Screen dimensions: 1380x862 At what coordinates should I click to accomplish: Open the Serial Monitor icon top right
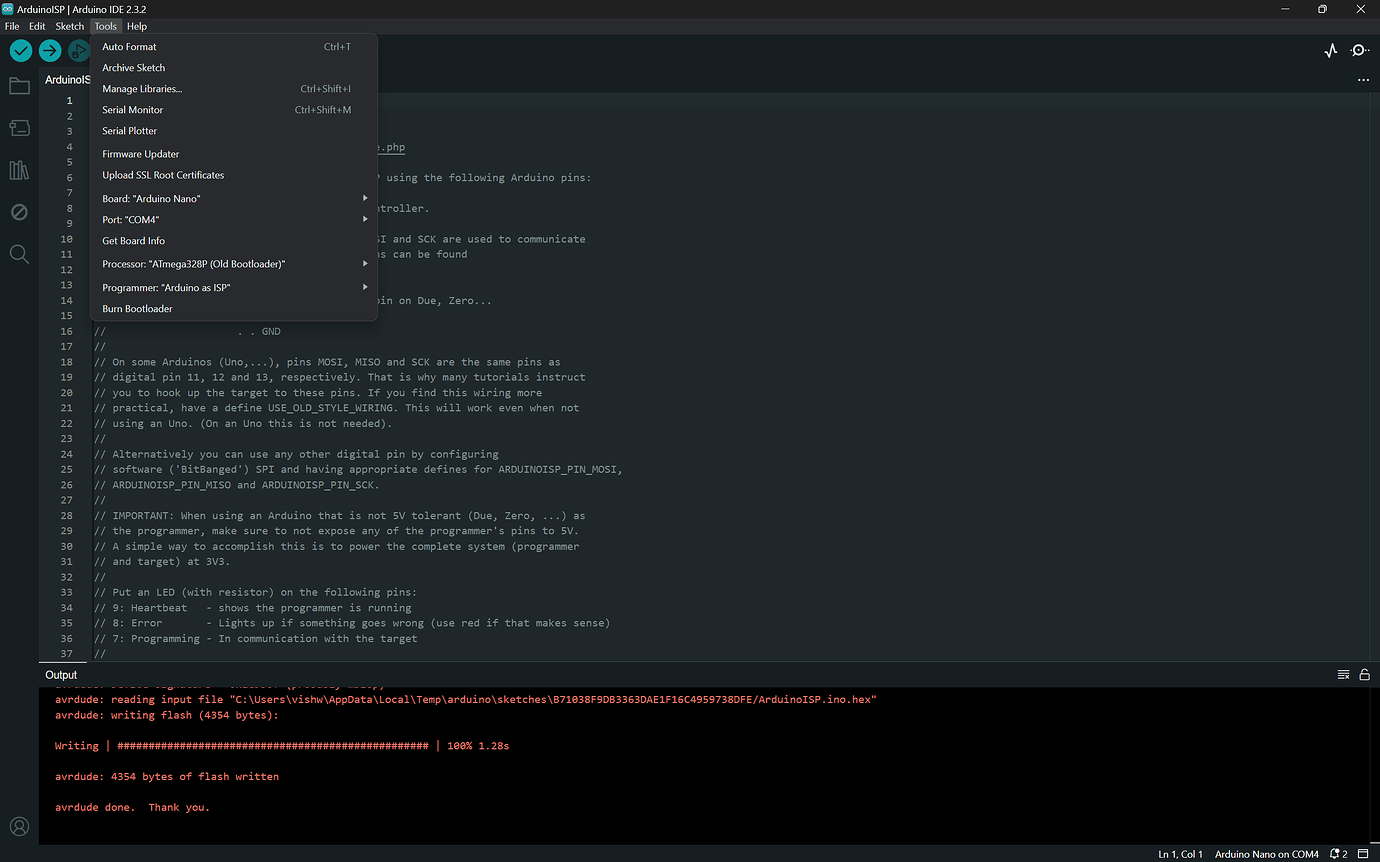click(x=1360, y=49)
